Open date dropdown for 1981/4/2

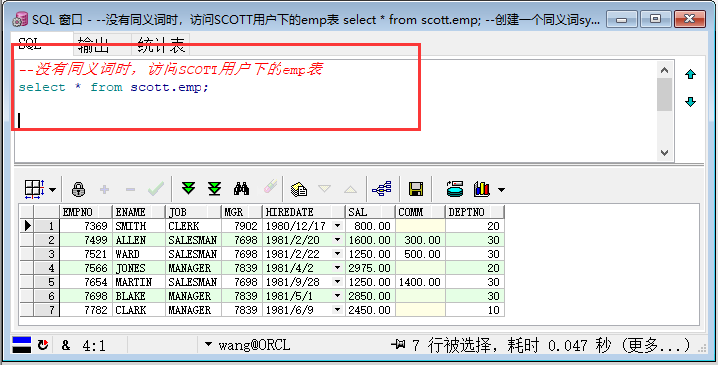[x=337, y=268]
